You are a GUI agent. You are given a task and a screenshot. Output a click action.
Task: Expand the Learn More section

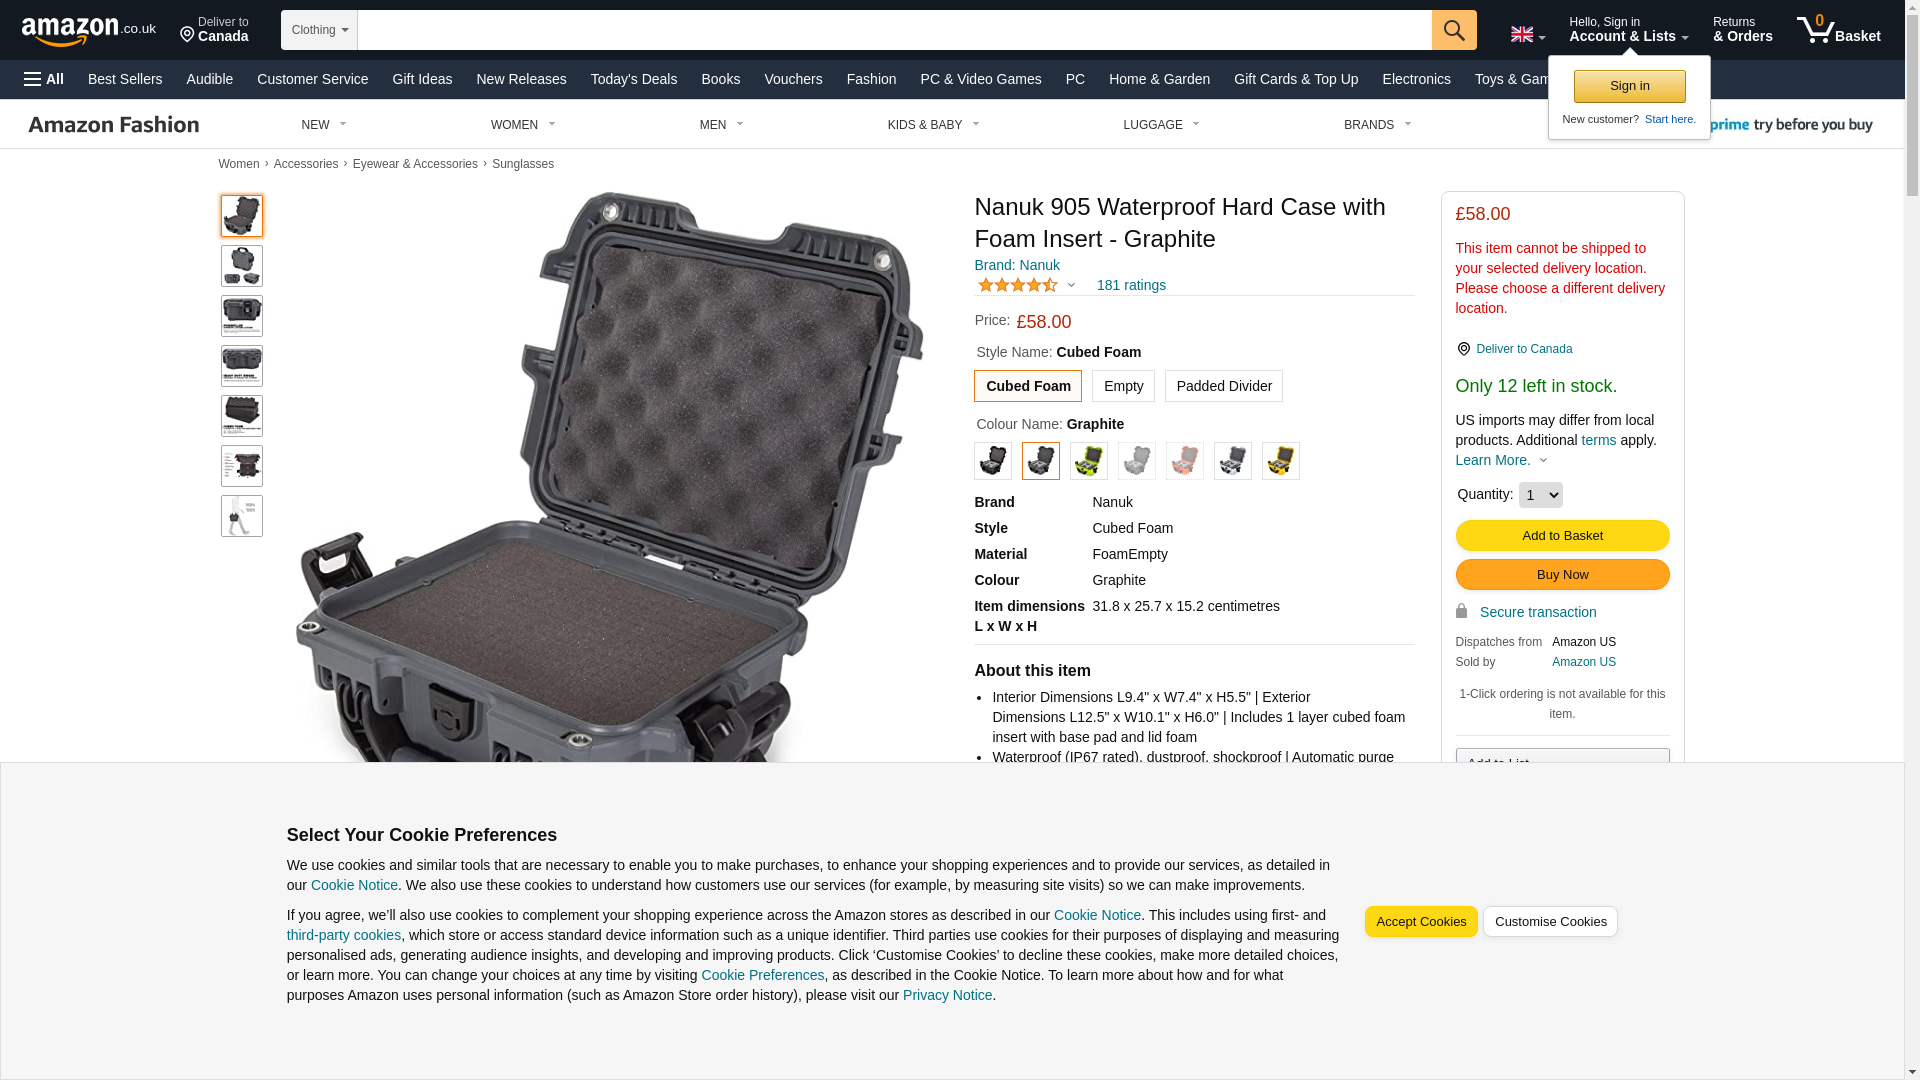(x=1501, y=461)
